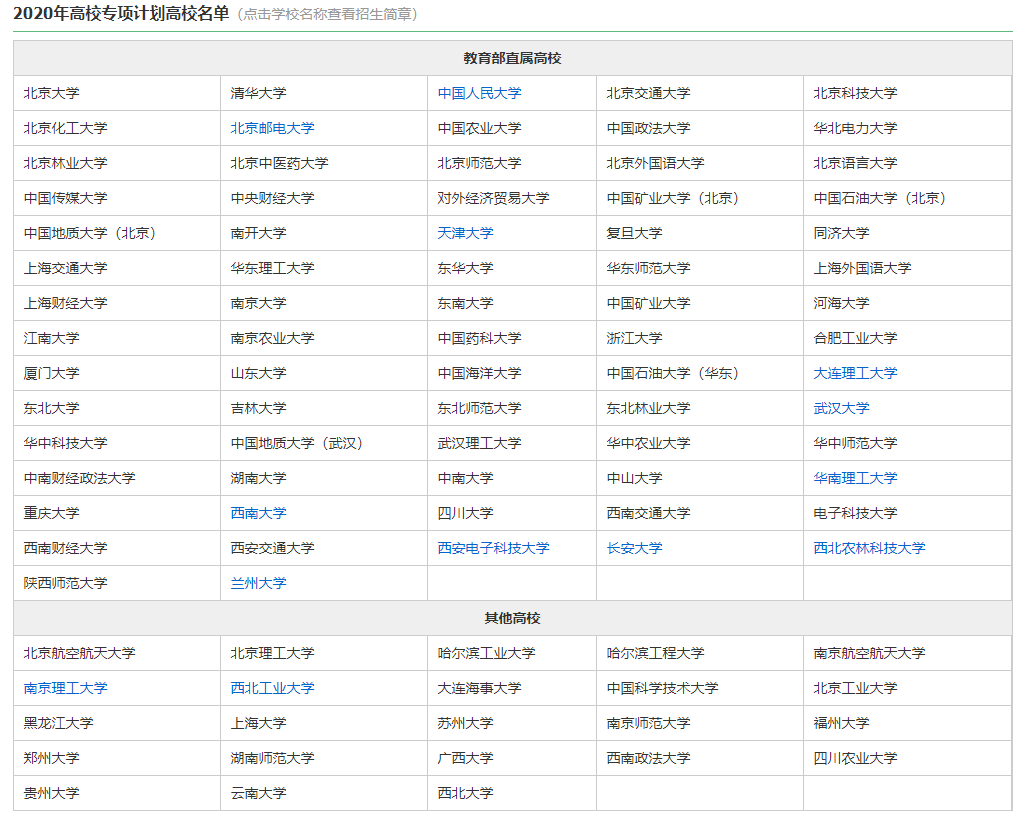Open the 西北工业大学 link

click(x=272, y=688)
